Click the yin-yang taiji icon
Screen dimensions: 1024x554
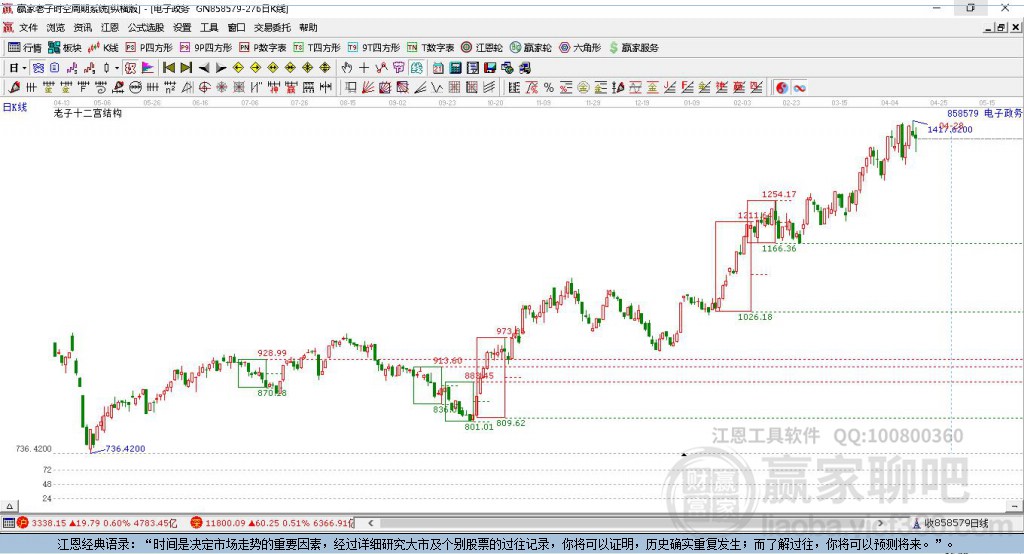pos(782,88)
